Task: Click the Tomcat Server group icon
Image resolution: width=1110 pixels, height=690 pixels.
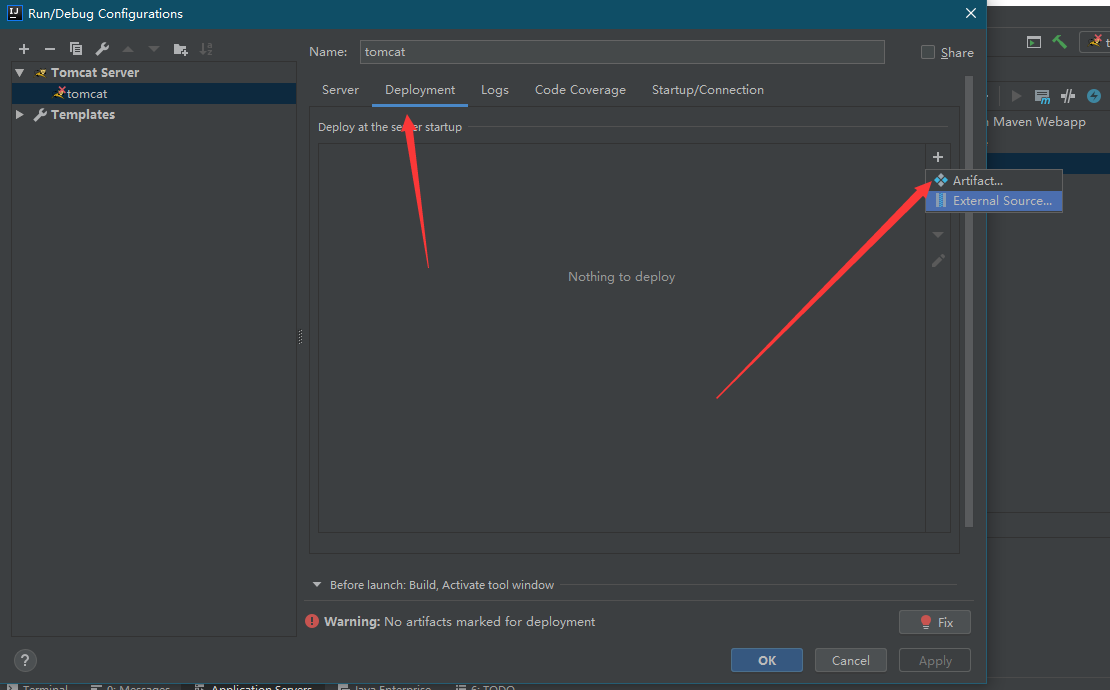Action: pyautogui.click(x=41, y=73)
